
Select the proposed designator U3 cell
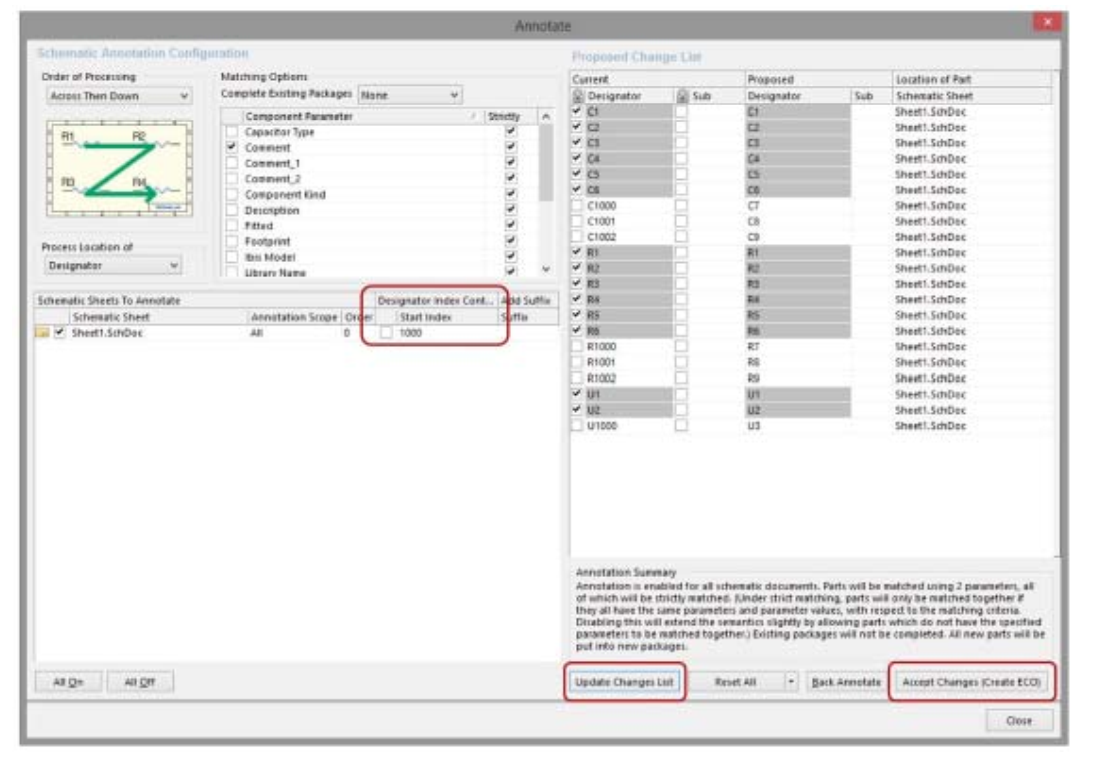pyautogui.click(x=797, y=425)
